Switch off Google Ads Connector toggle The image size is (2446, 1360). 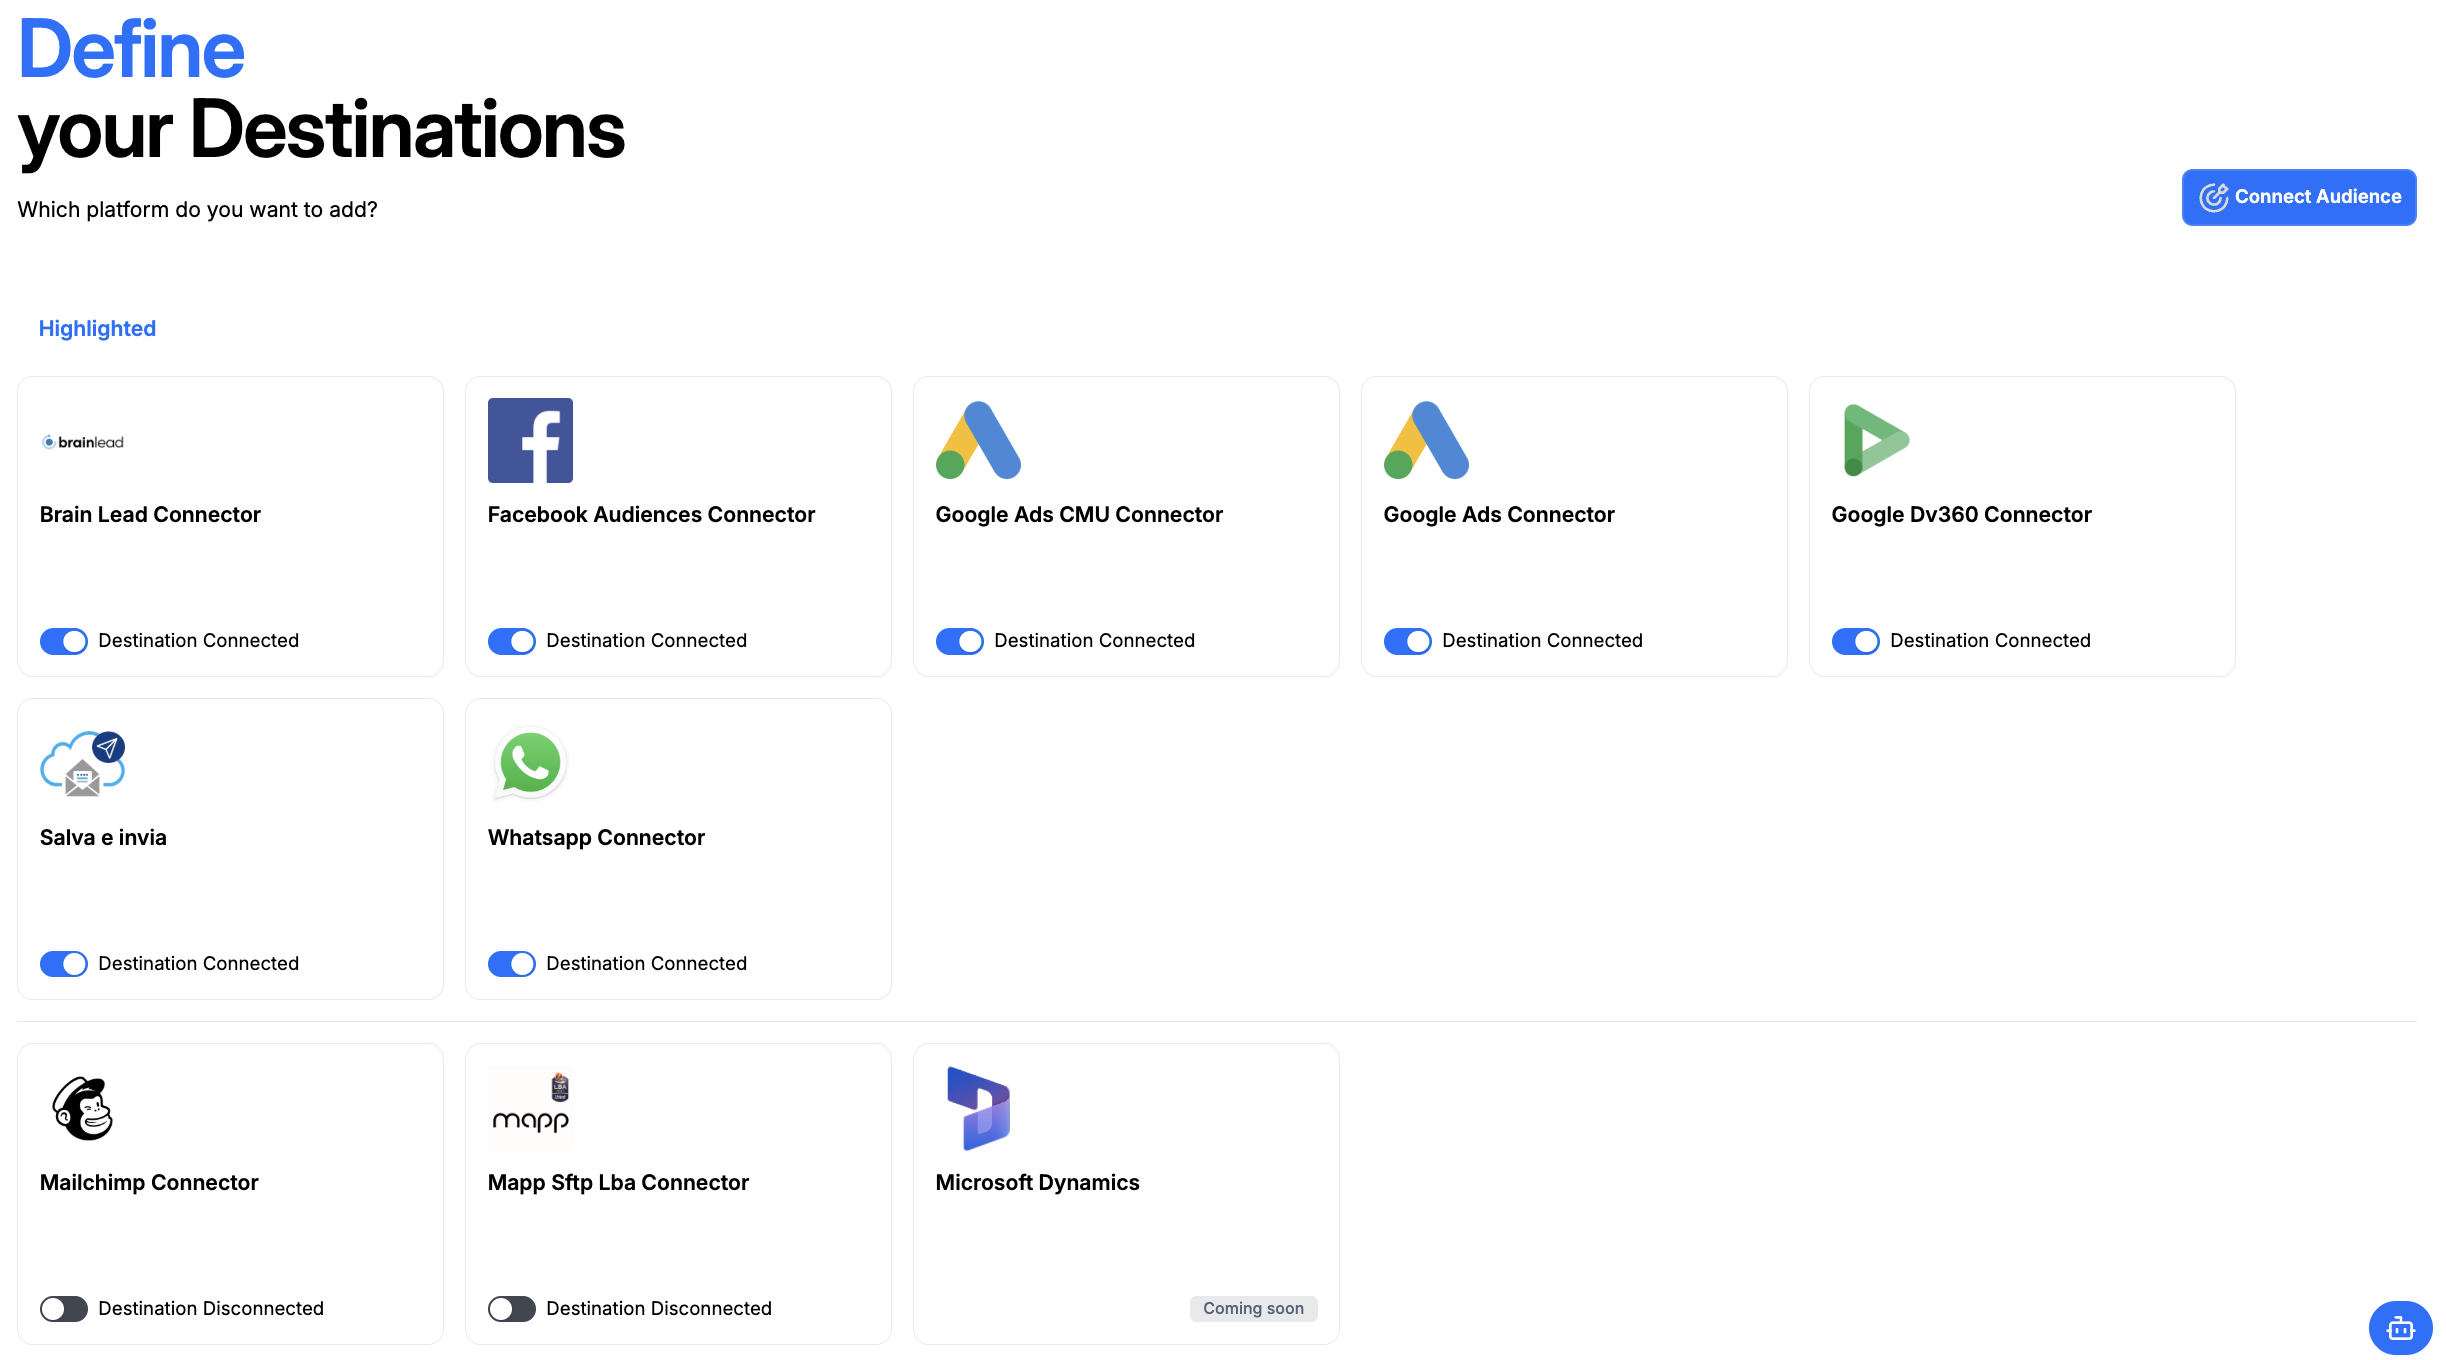tap(1408, 641)
